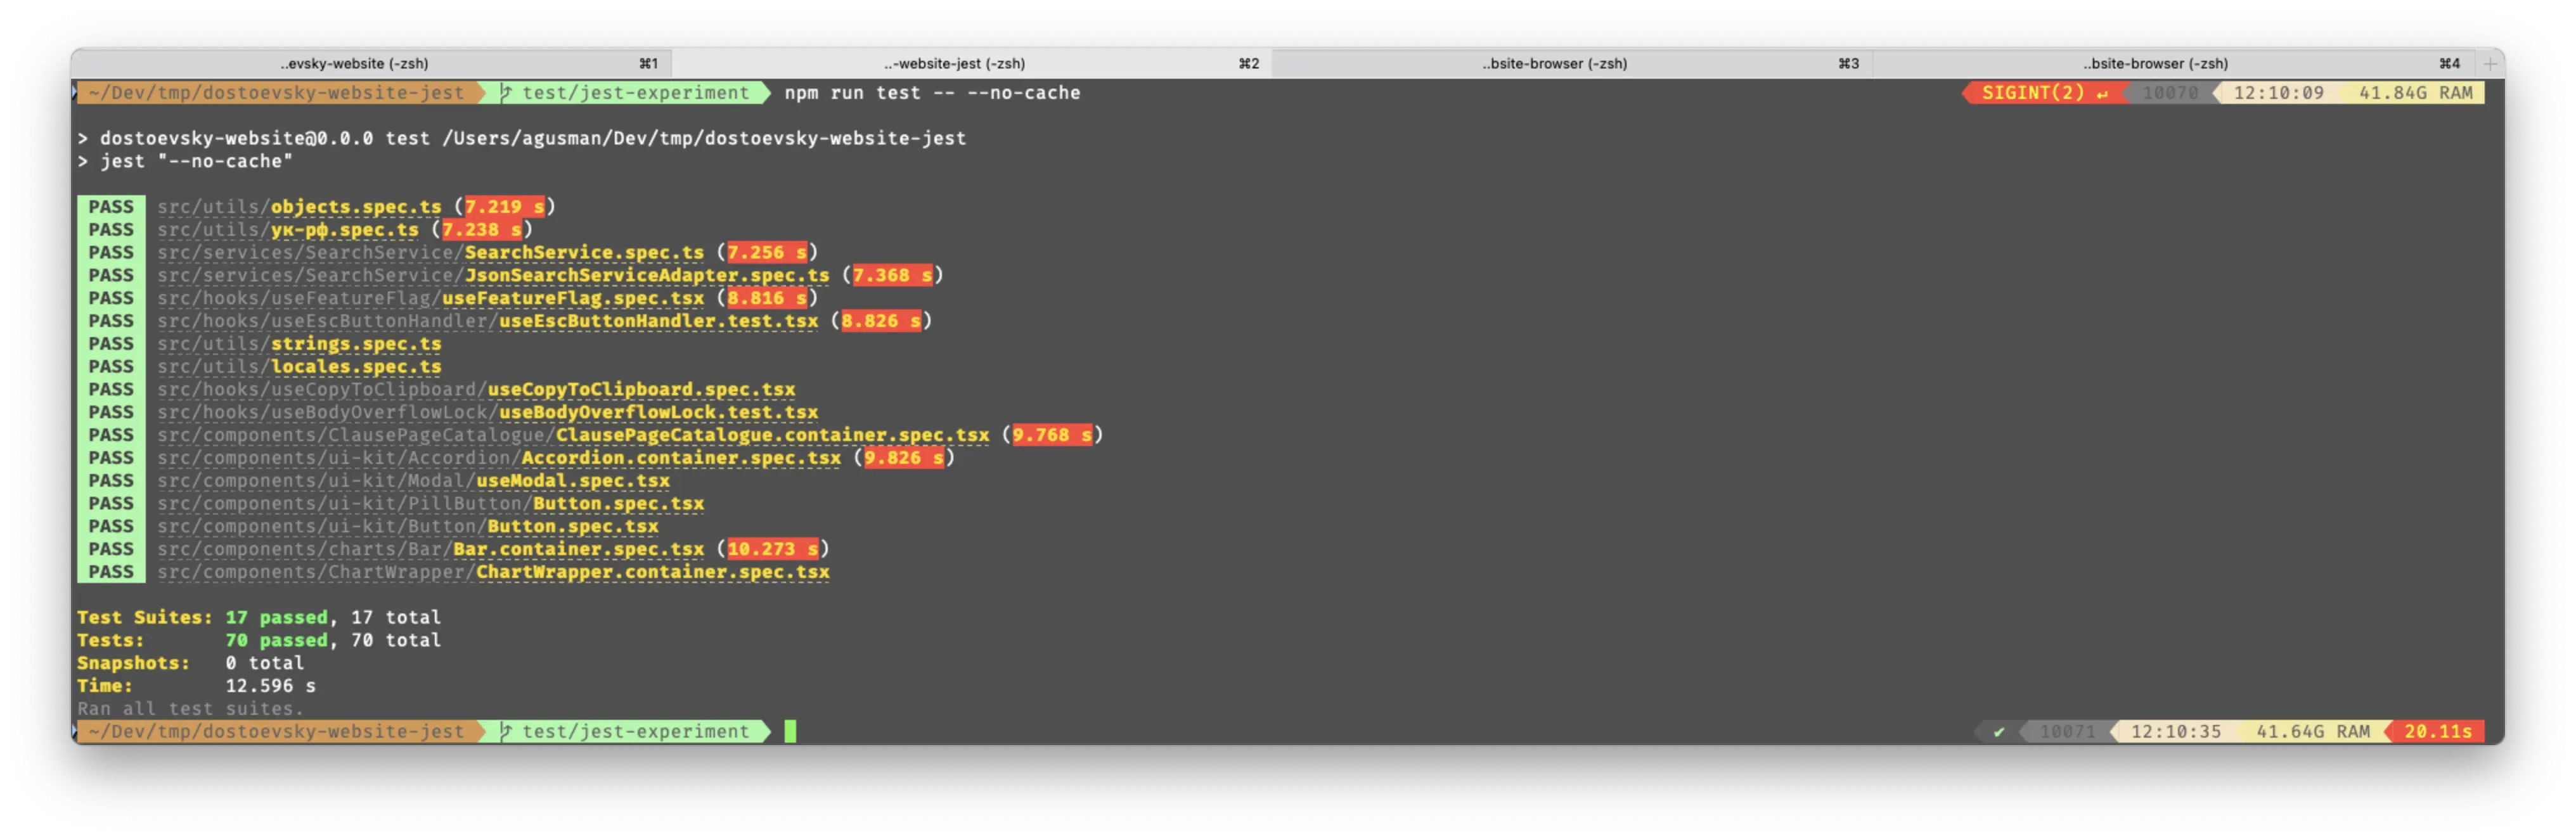Screen dimensions: 2576x839
Task: Click the green checkmark status icon in the bottom prompt
Action: pos(1998,732)
